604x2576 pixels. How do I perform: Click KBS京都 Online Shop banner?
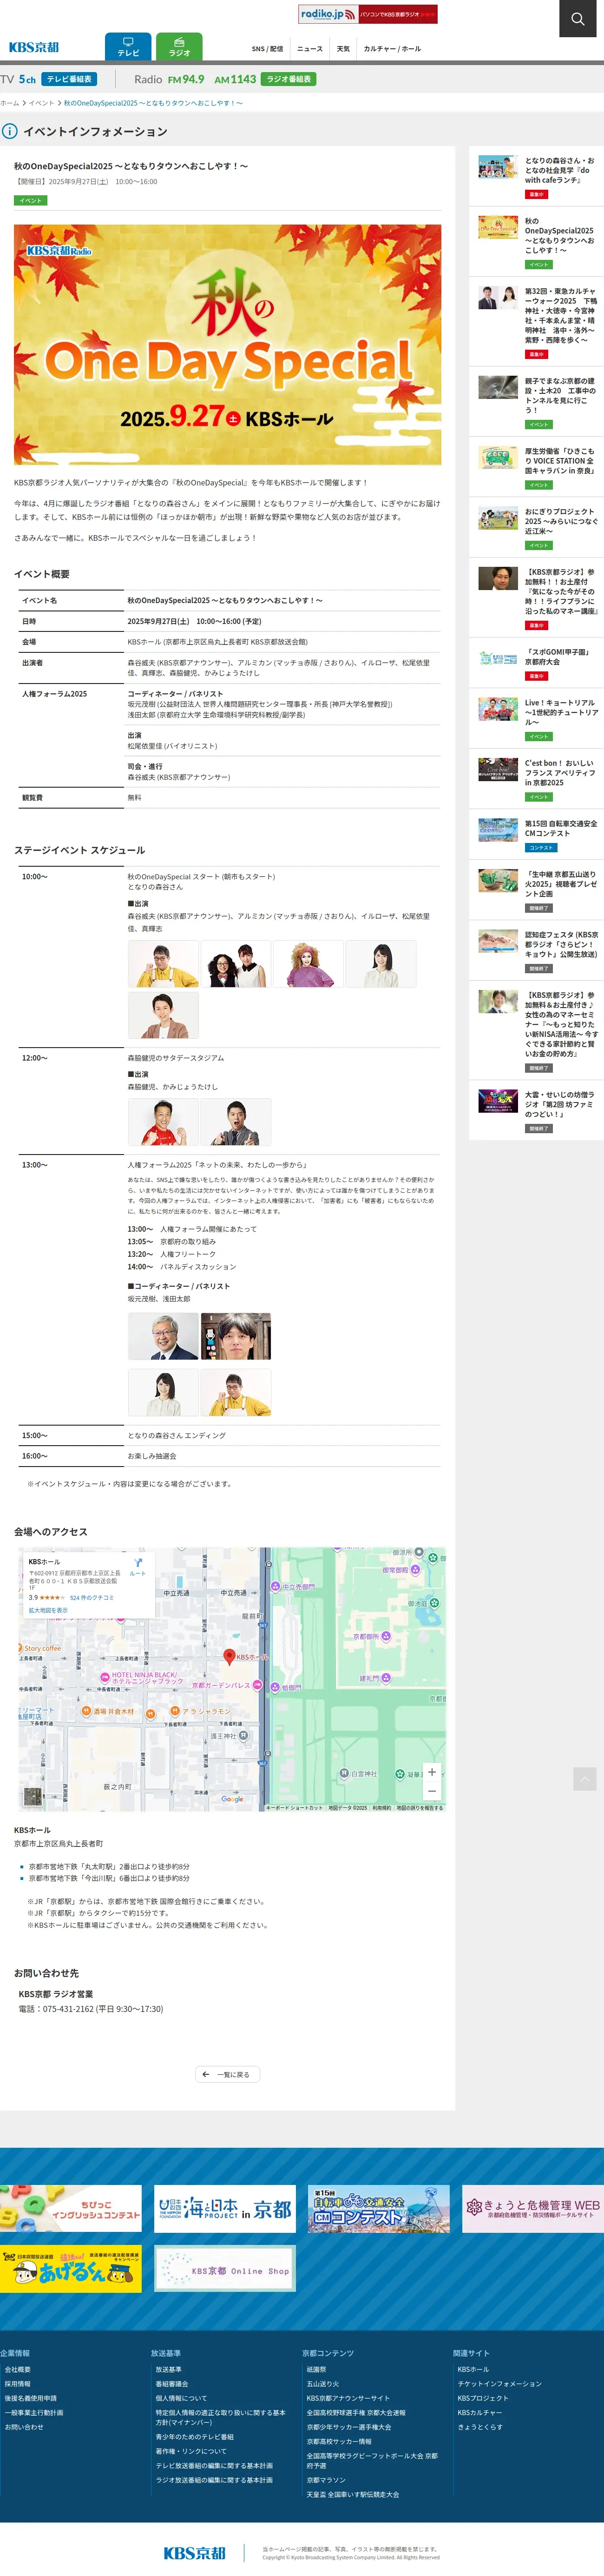[225, 2268]
